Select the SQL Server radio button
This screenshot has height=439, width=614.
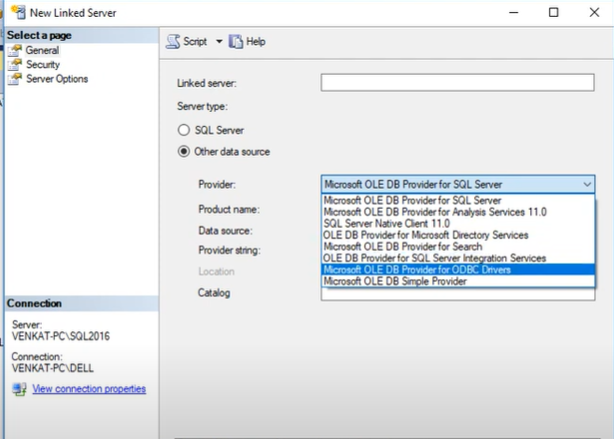[184, 130]
